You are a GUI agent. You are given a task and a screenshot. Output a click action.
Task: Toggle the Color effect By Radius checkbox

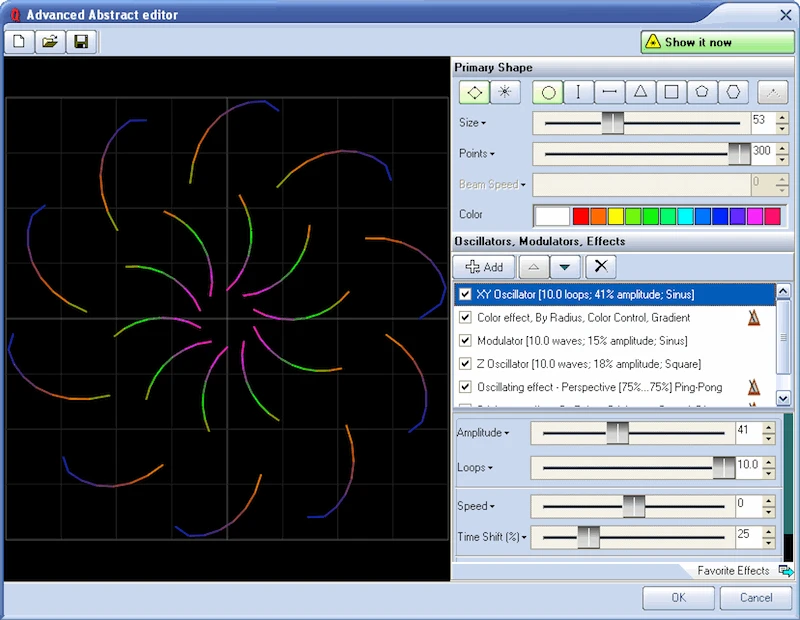click(x=465, y=317)
